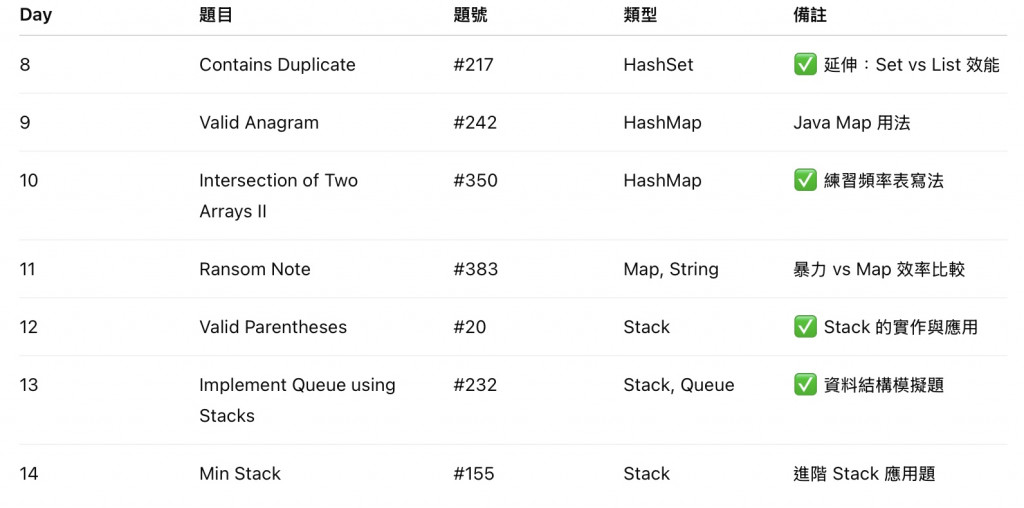1024x508 pixels.
Task: Click the Contains Duplicate problem title
Action: coord(278,65)
